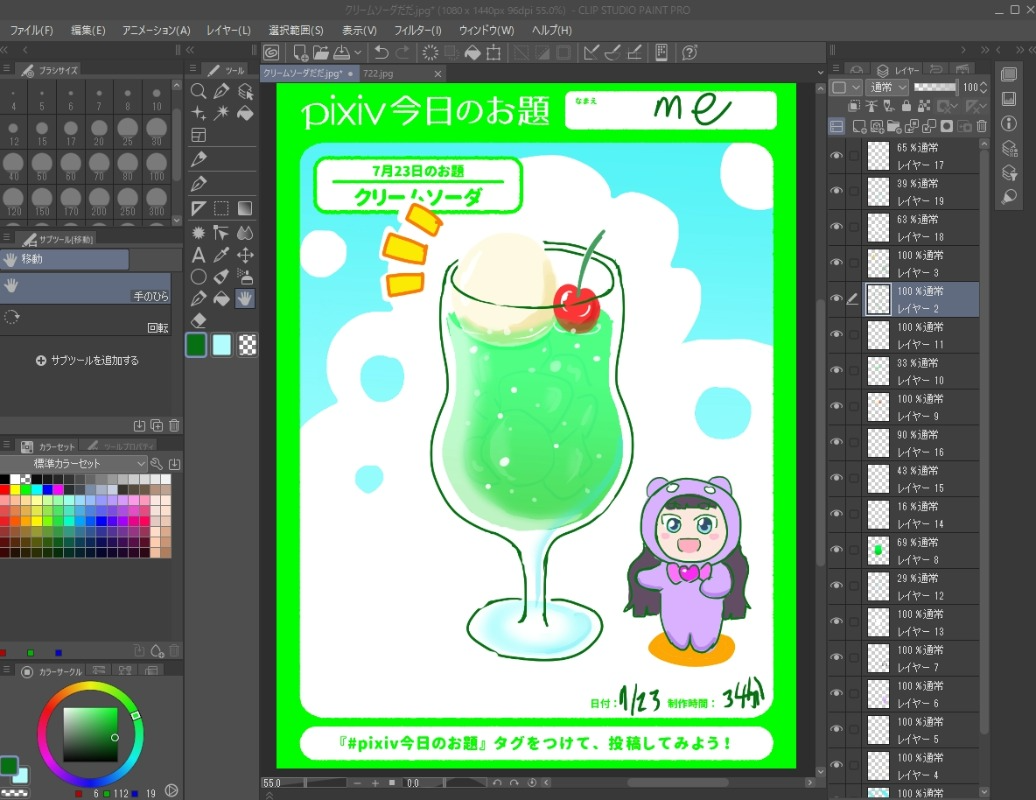The image size is (1036, 800).
Task: Select the Magnifier zoom tool
Action: pos(199,91)
